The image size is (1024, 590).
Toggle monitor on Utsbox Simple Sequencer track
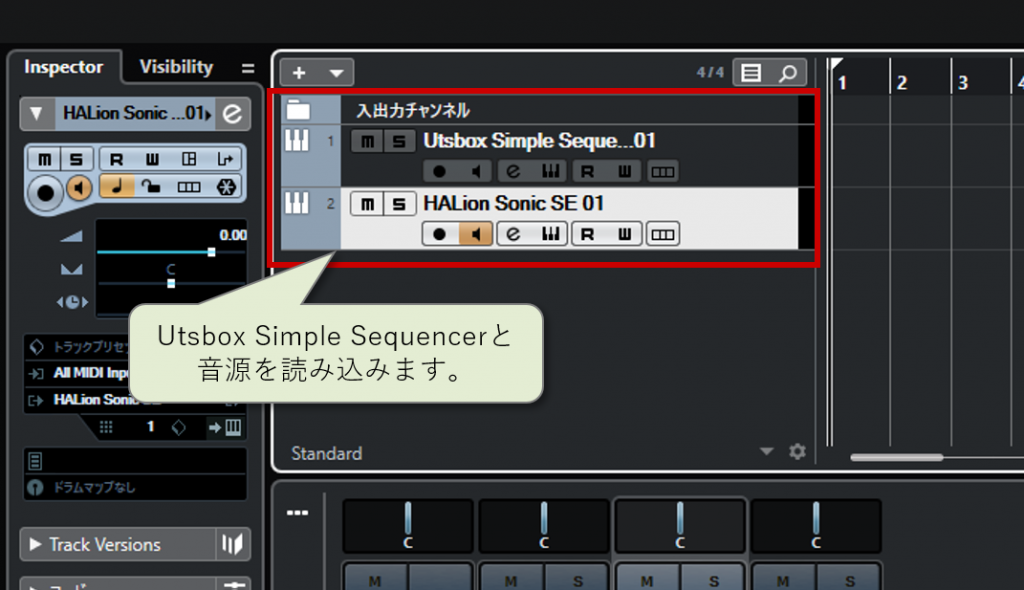click(476, 171)
